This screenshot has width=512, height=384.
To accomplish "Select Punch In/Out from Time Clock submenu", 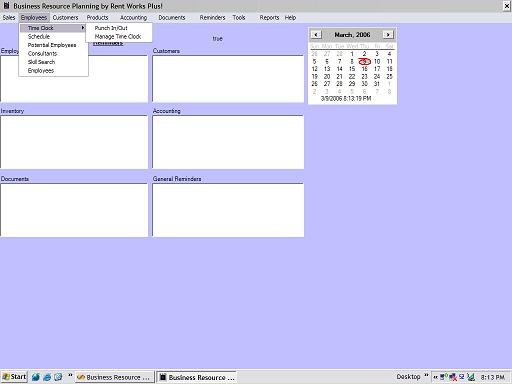I will click(x=111, y=28).
